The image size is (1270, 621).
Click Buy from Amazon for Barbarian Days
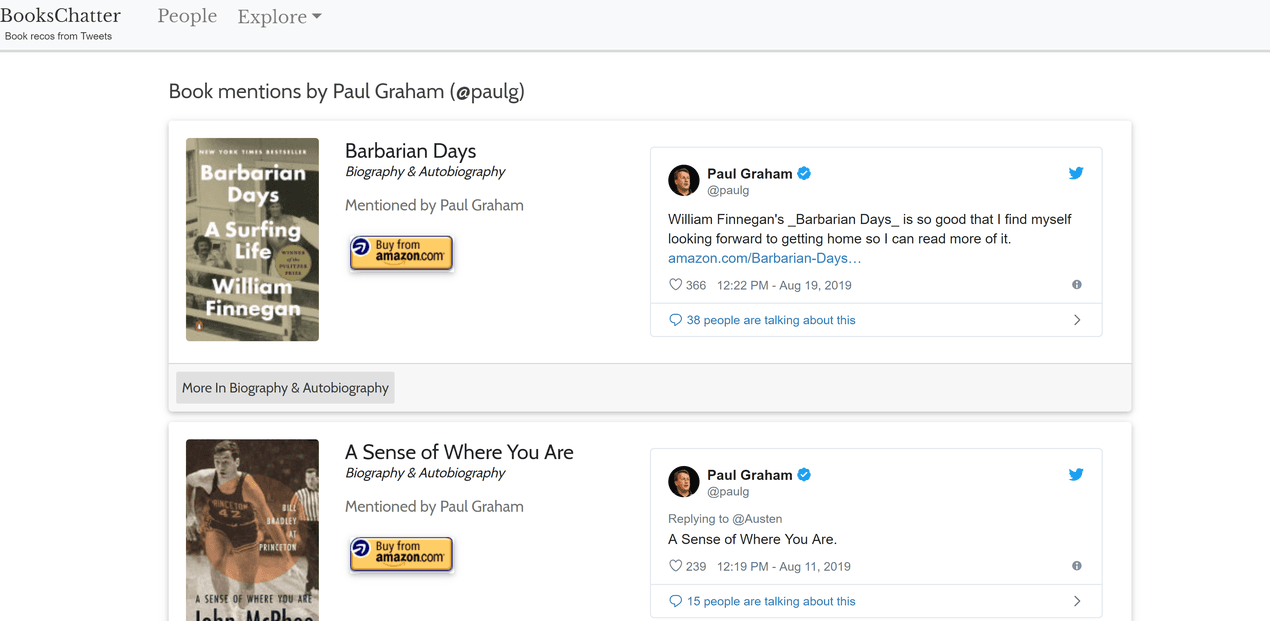401,252
